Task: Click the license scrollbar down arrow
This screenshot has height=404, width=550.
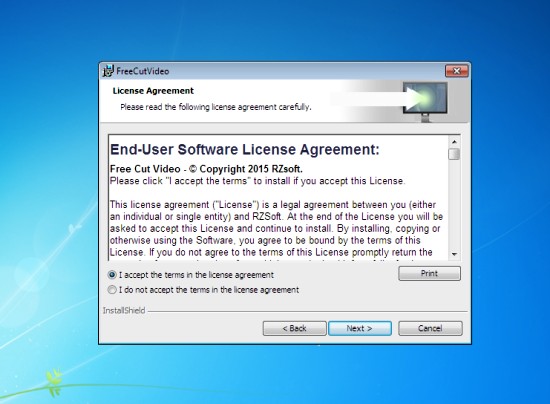Action: [454, 254]
